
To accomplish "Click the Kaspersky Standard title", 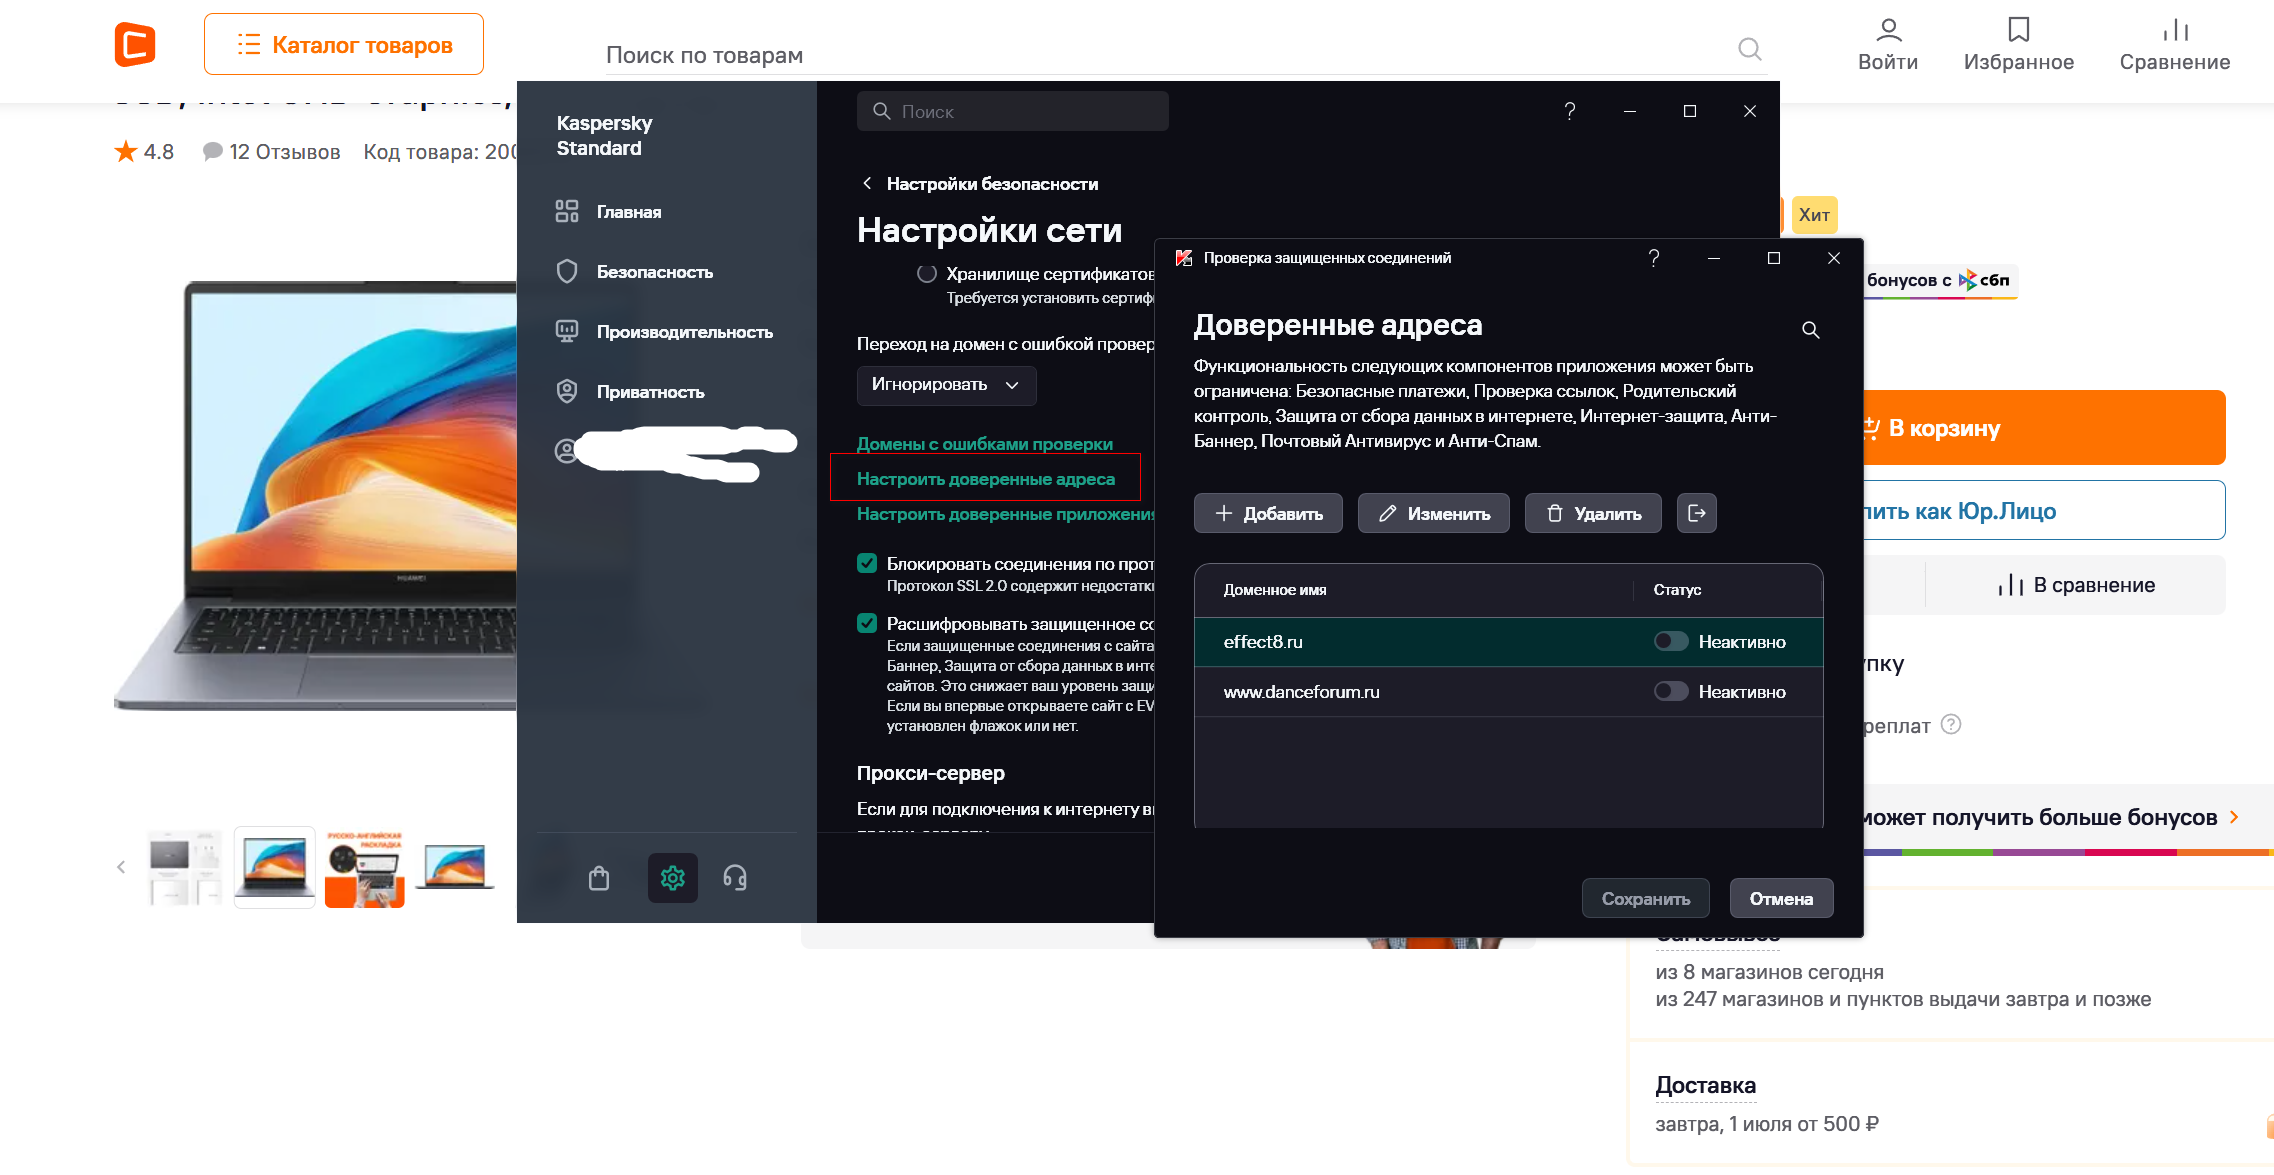I will (604, 135).
